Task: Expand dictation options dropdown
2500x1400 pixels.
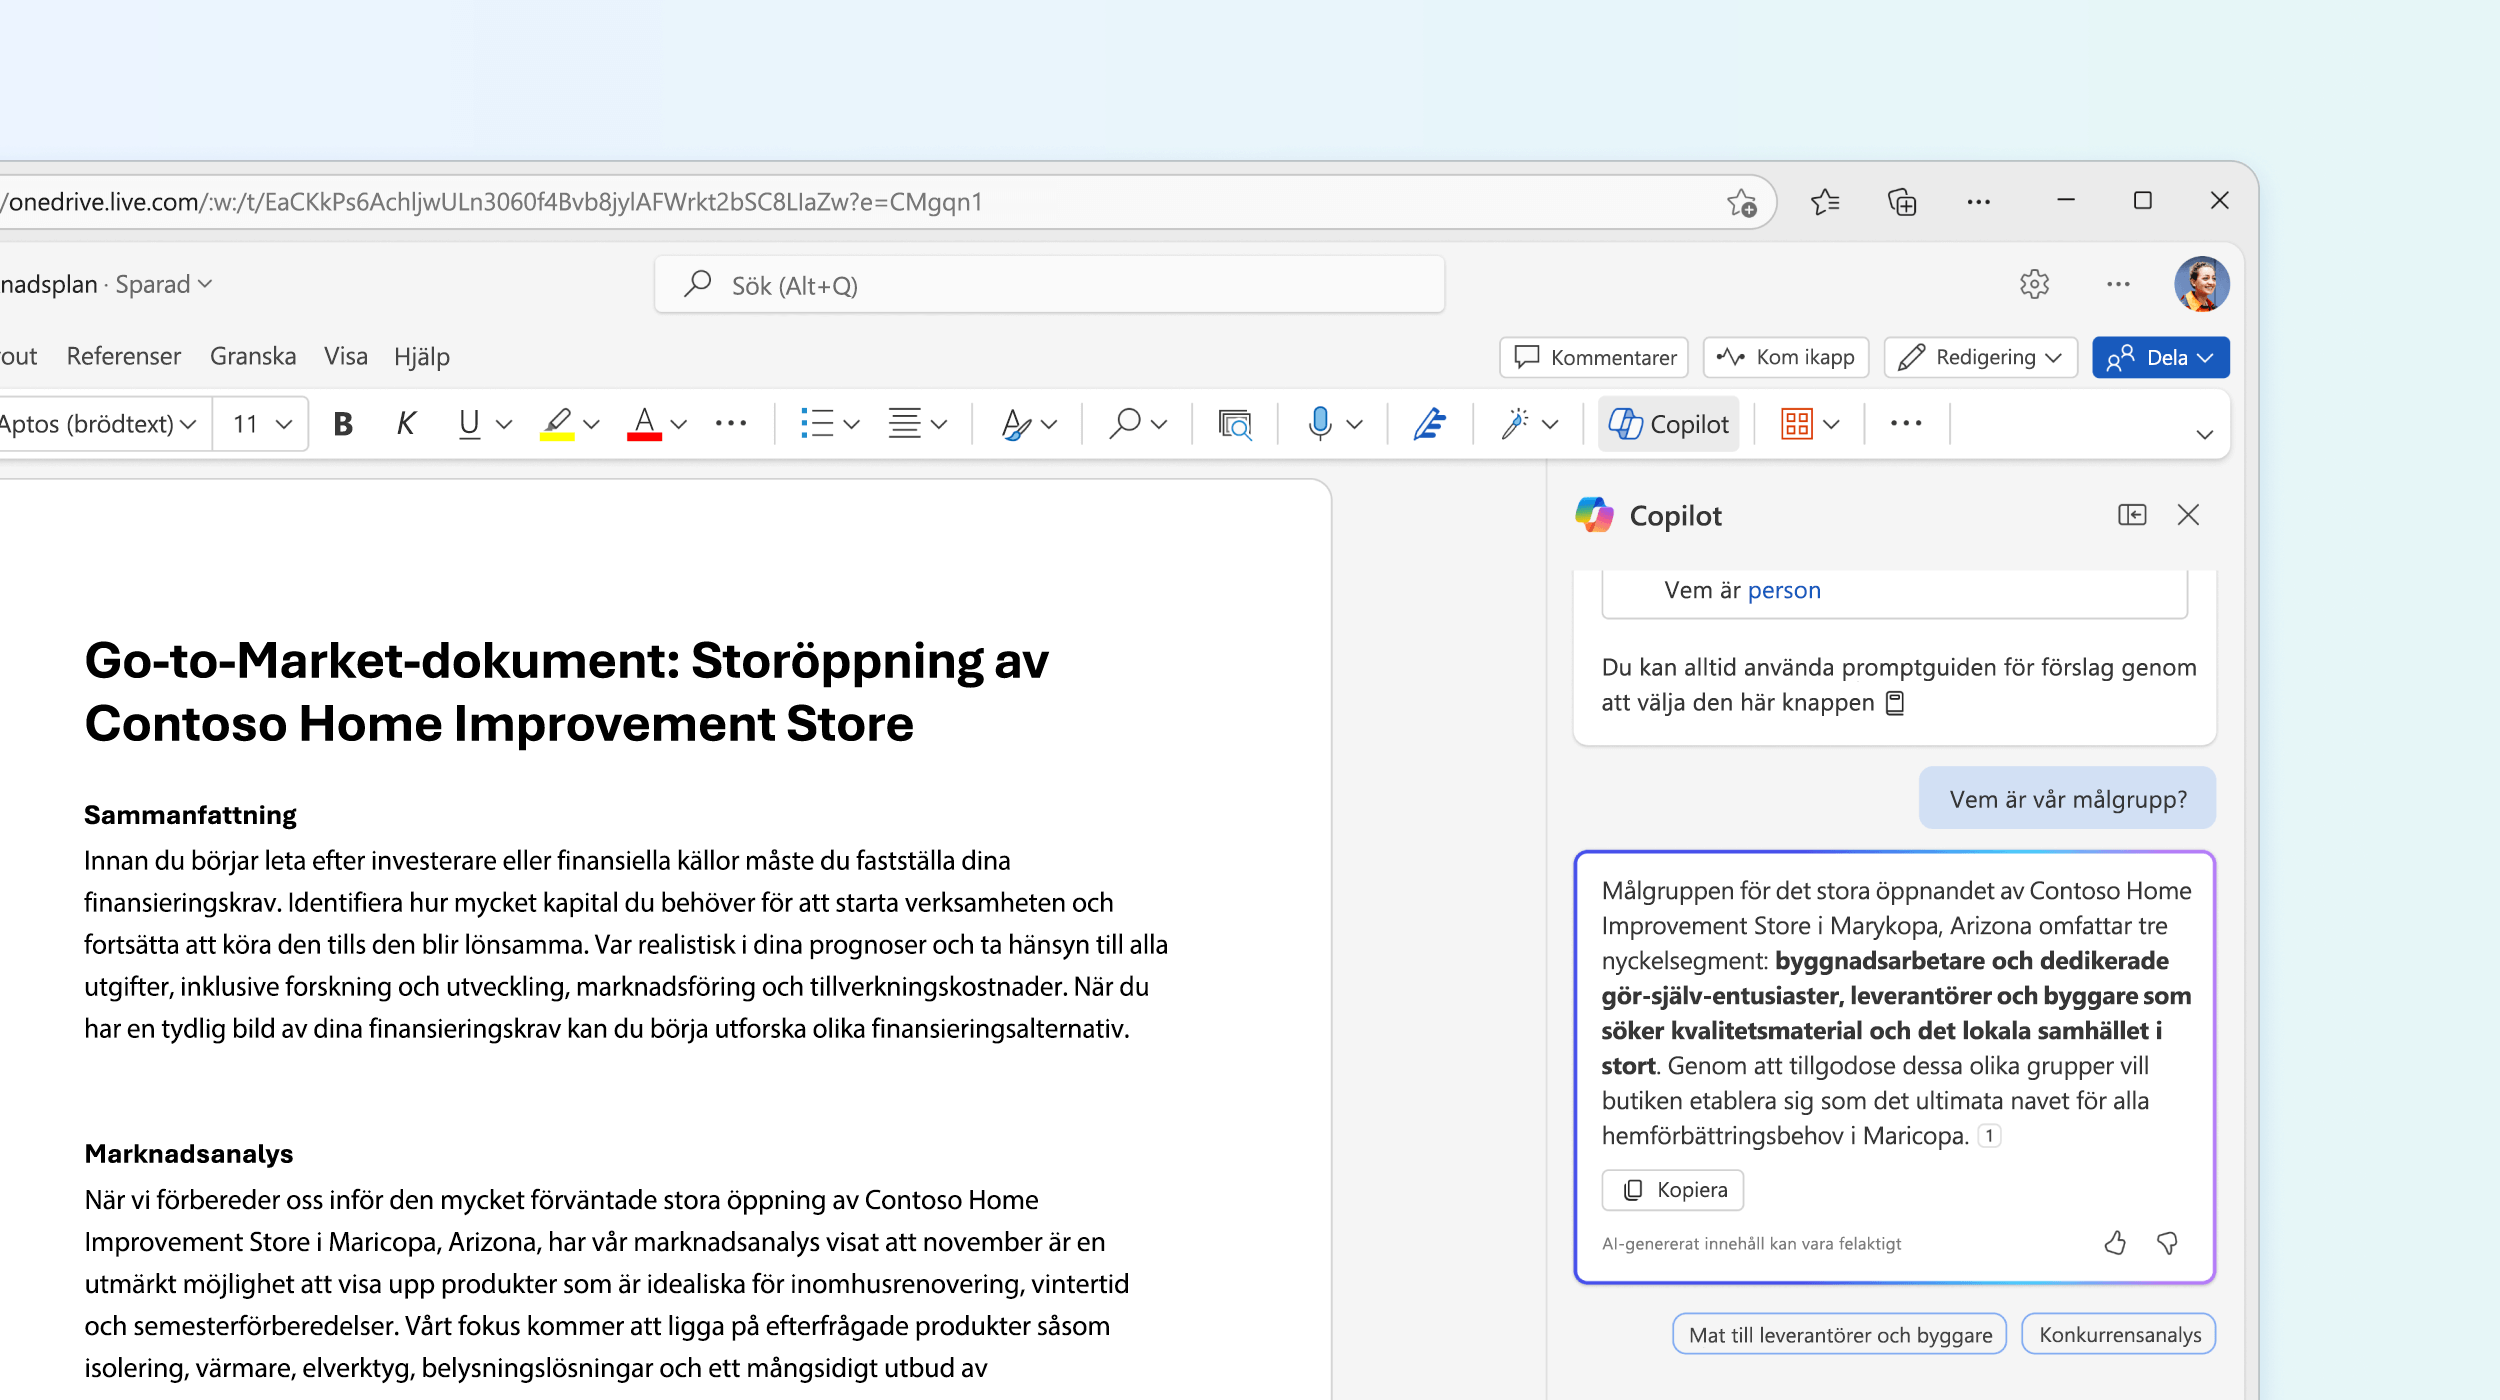Action: tap(1355, 424)
